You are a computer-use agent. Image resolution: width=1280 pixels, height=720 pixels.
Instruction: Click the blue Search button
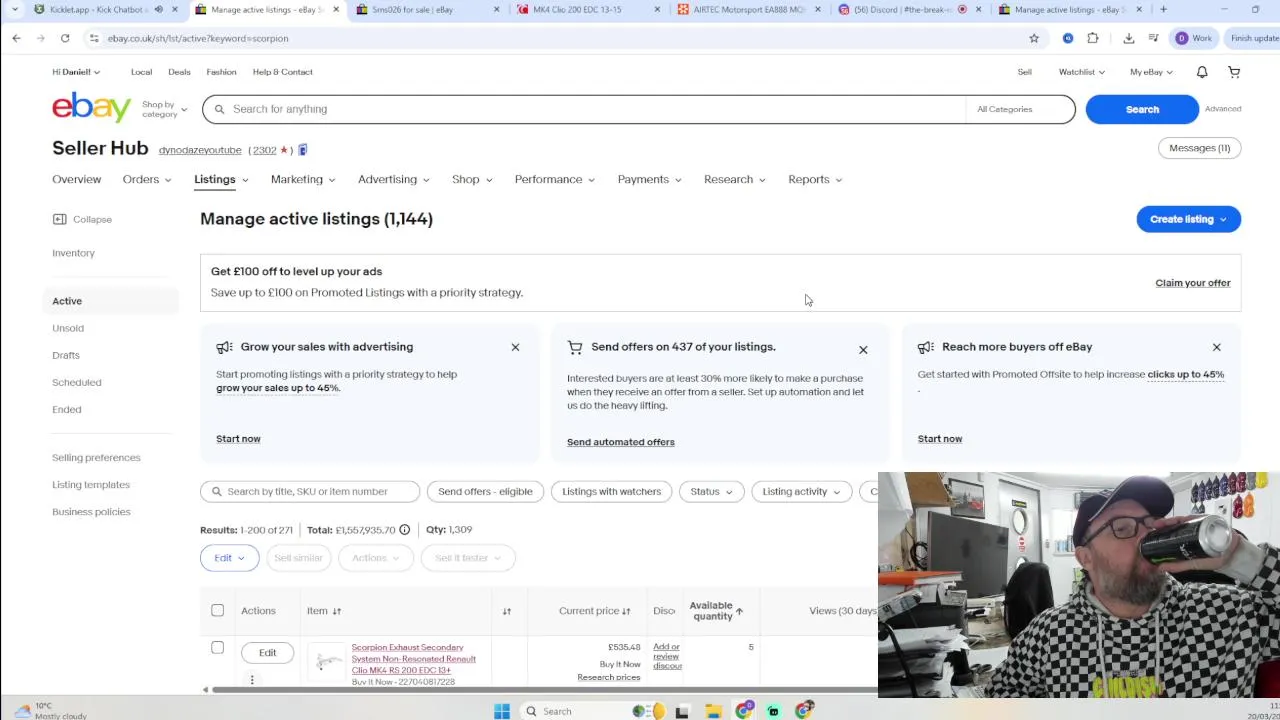coord(1142,109)
